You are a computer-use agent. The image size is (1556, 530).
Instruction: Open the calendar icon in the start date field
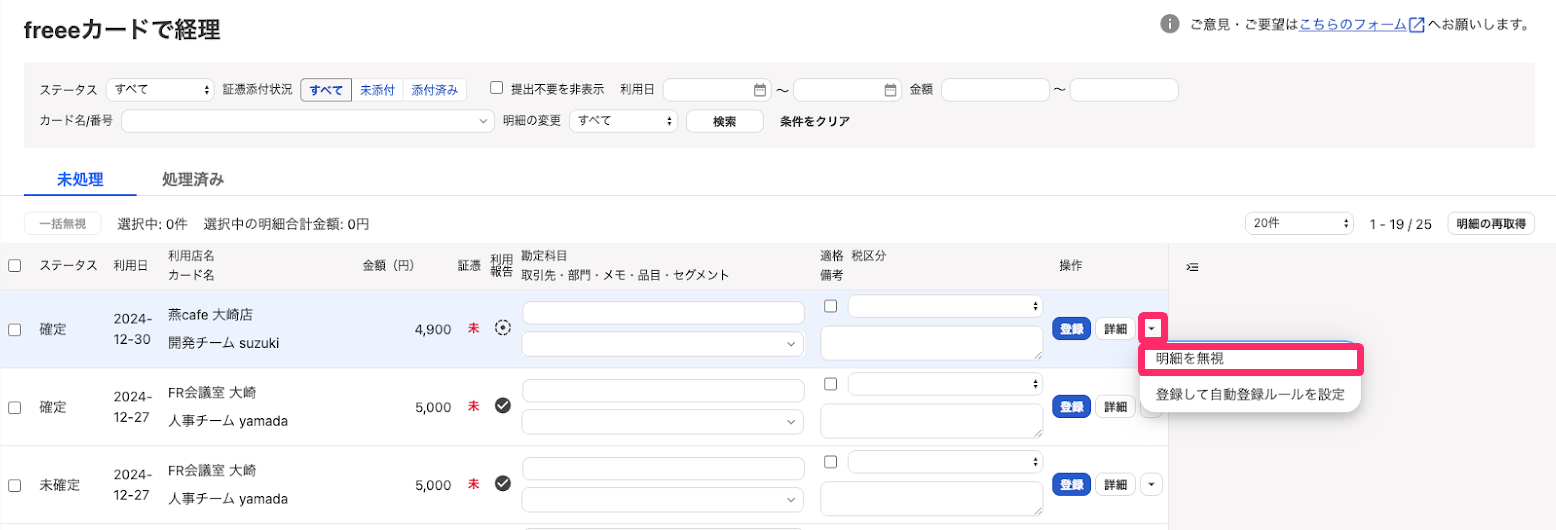pyautogui.click(x=759, y=90)
